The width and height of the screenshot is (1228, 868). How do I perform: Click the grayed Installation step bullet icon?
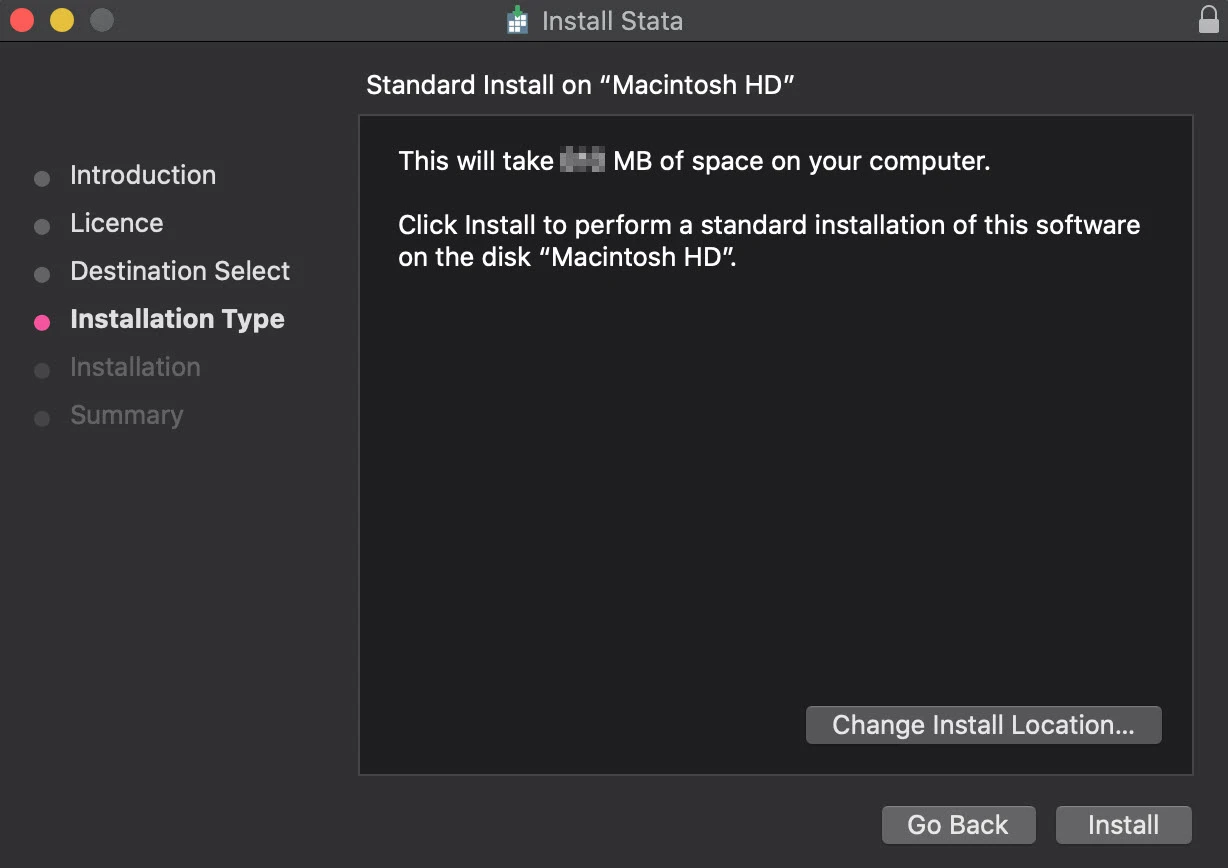(x=42, y=370)
